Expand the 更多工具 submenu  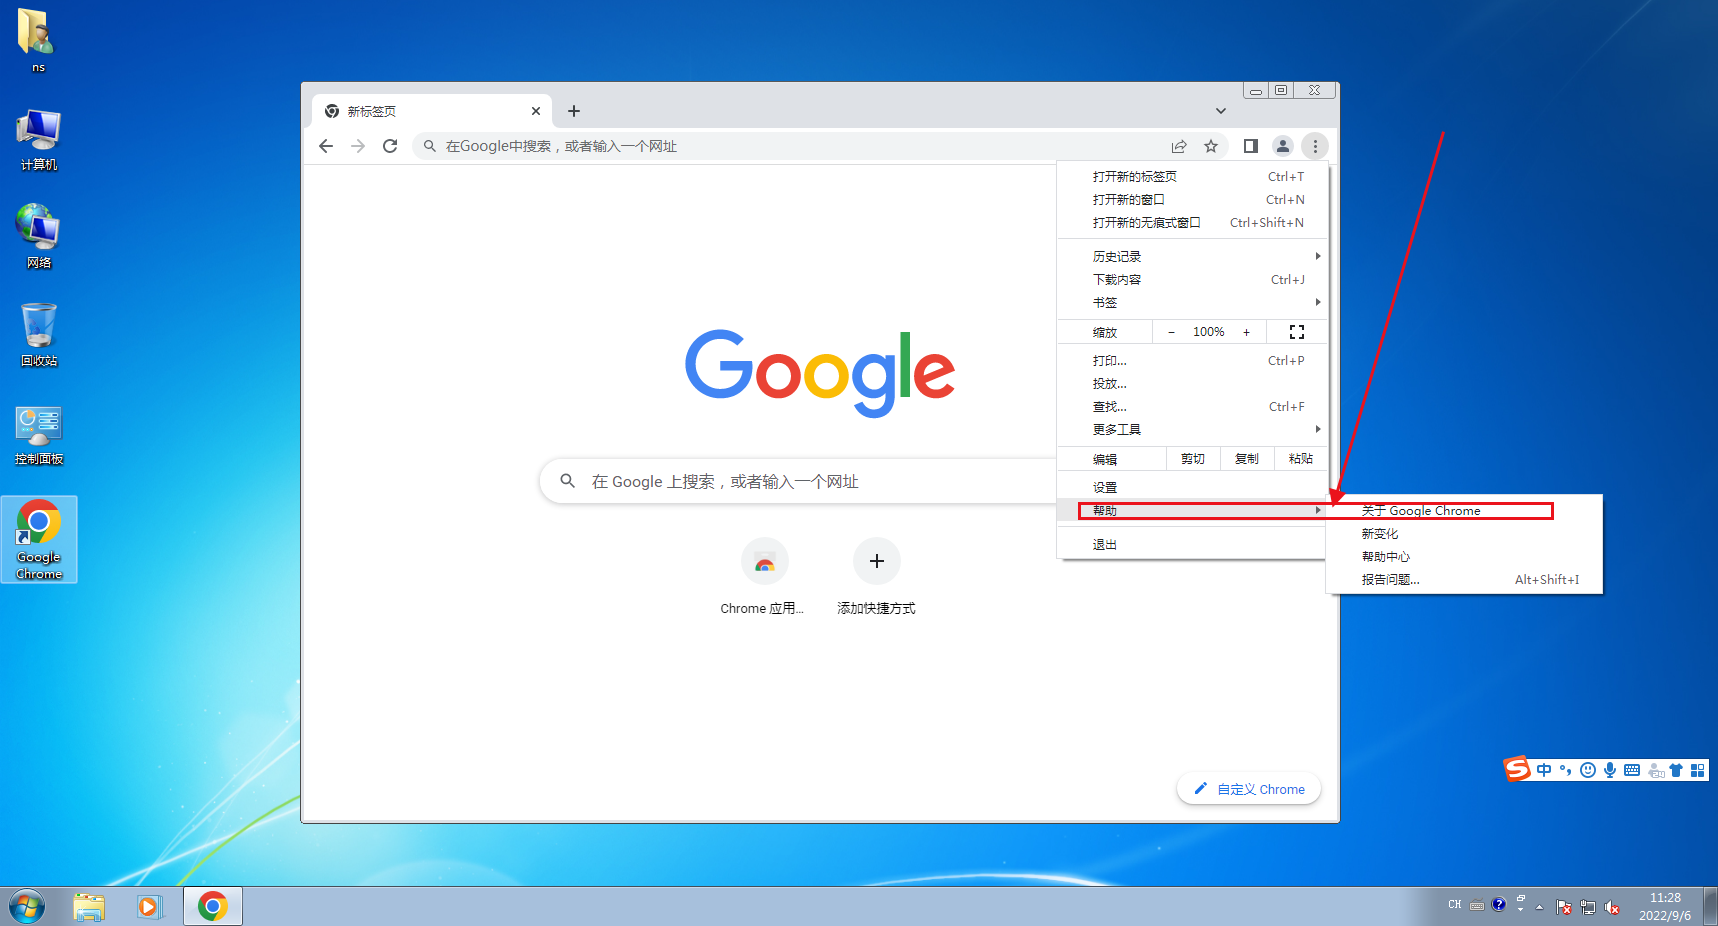tap(1192, 430)
